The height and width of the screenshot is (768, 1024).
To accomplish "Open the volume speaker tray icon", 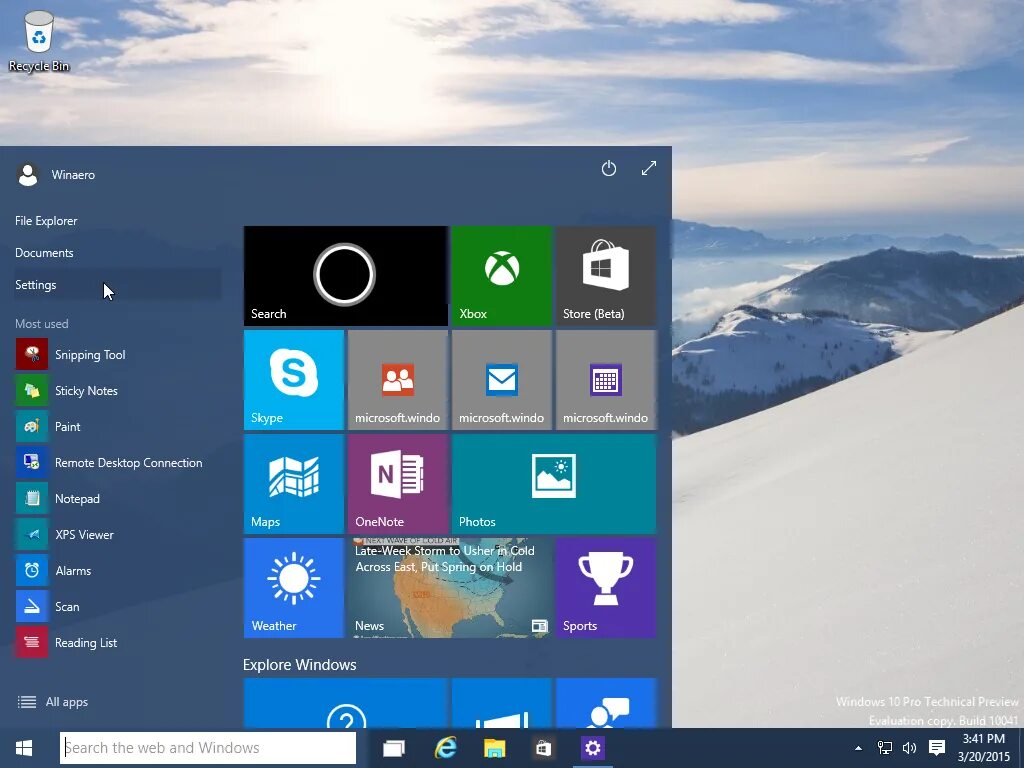I will (909, 748).
